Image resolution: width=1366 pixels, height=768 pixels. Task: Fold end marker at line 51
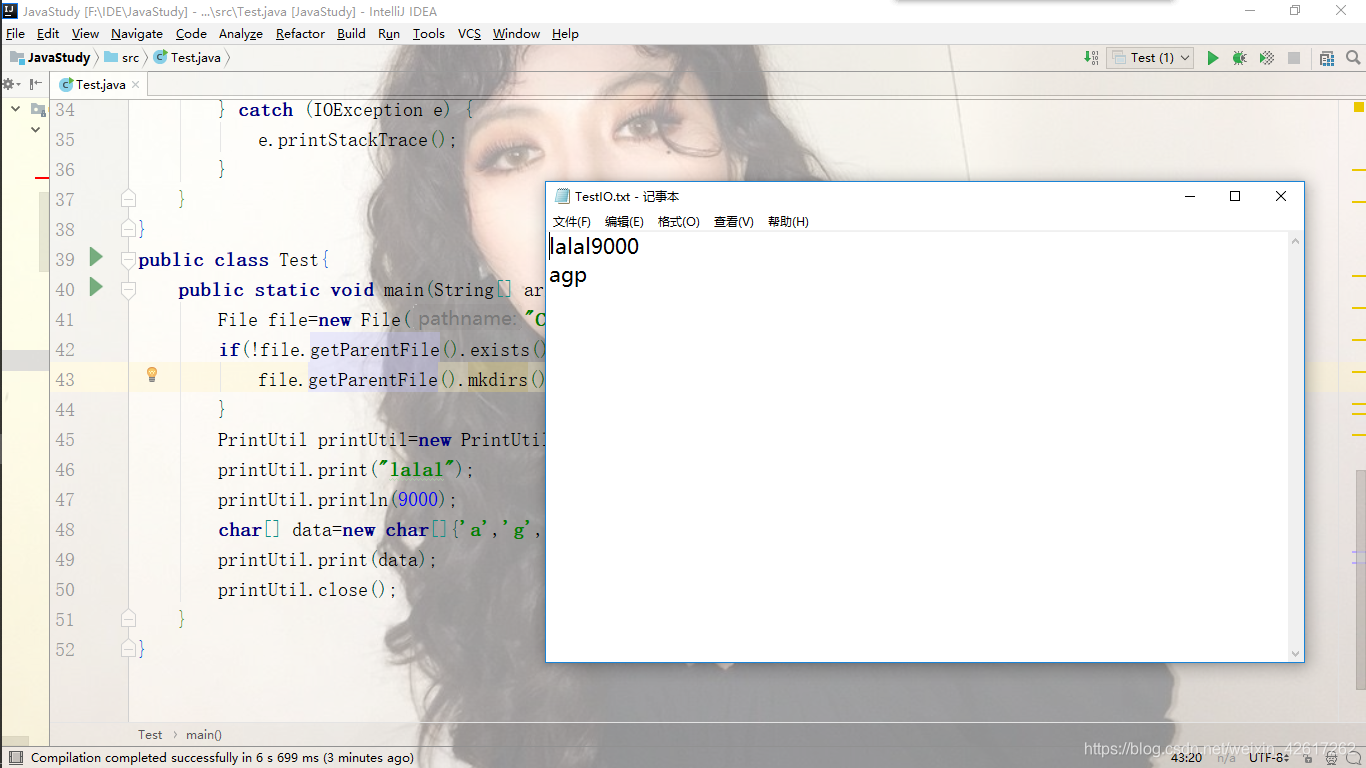(128, 619)
